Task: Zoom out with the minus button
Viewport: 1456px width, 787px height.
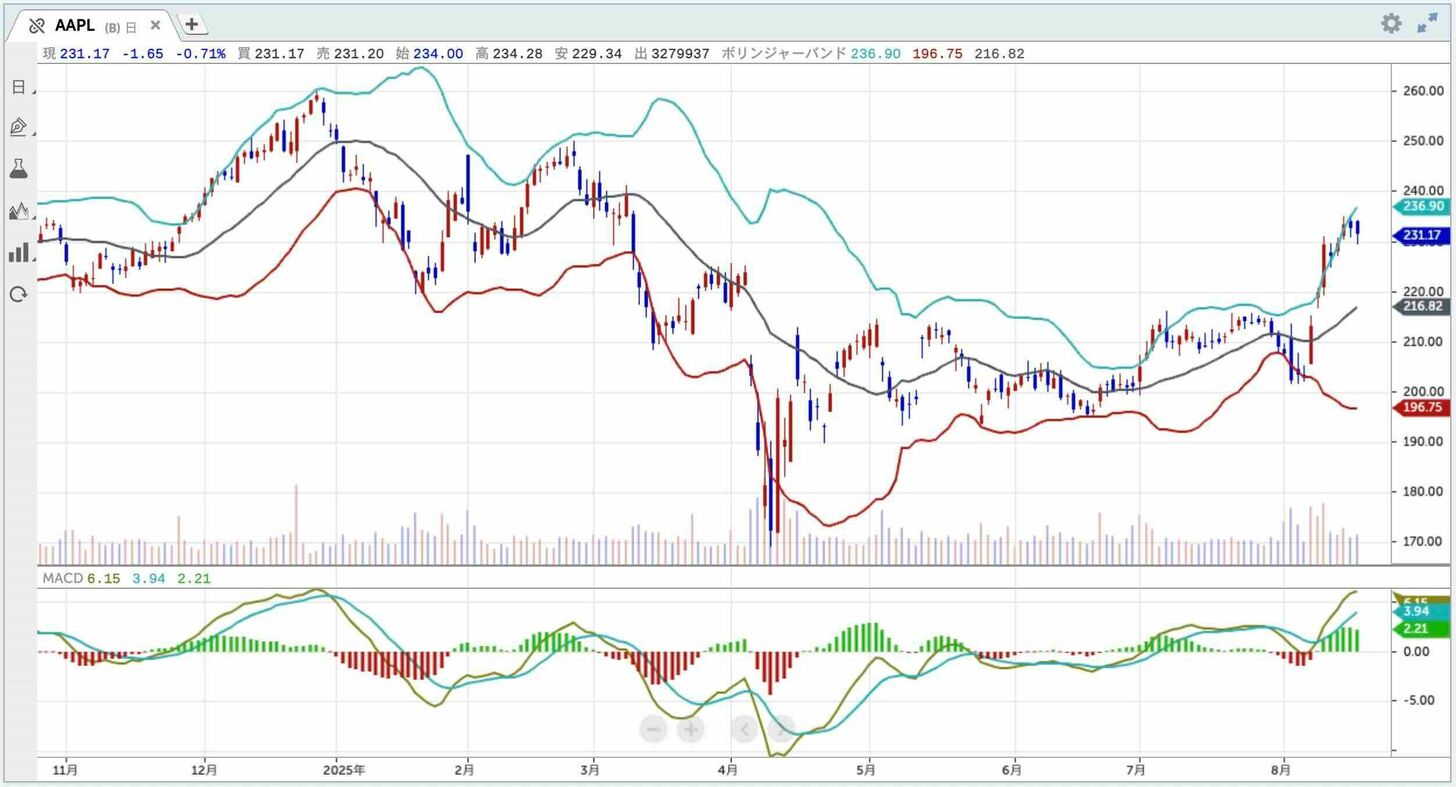Action: (x=653, y=729)
